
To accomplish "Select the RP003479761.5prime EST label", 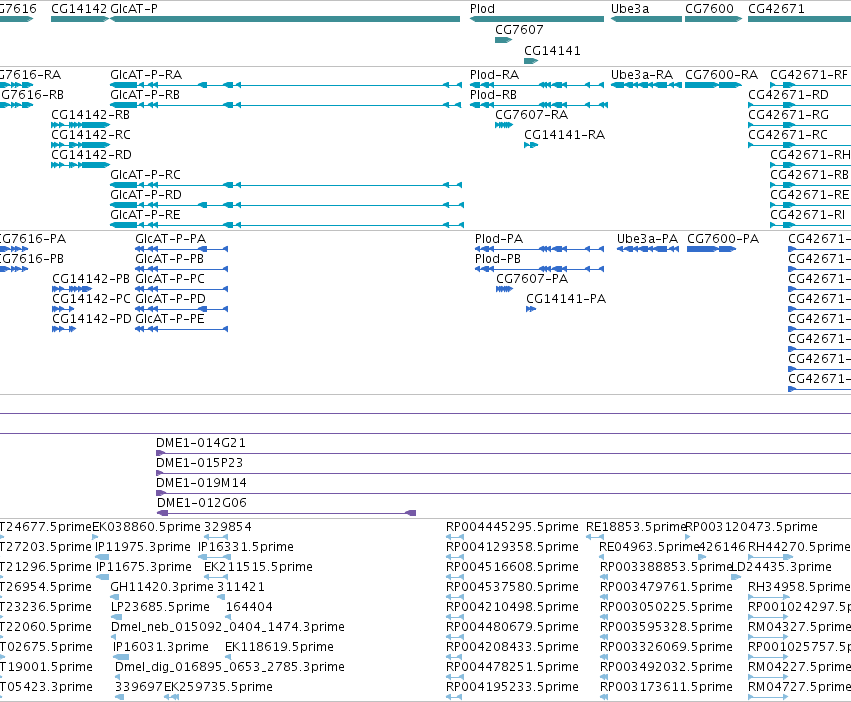I will [x=666, y=587].
